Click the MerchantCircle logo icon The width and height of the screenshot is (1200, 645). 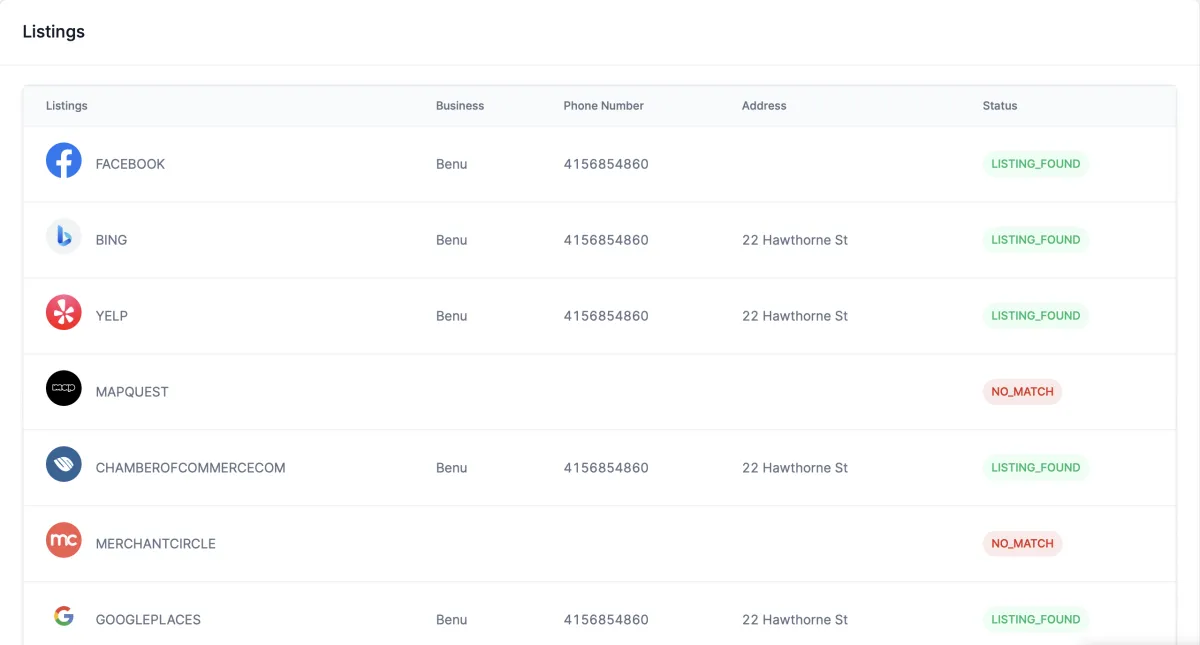pyautogui.click(x=64, y=540)
